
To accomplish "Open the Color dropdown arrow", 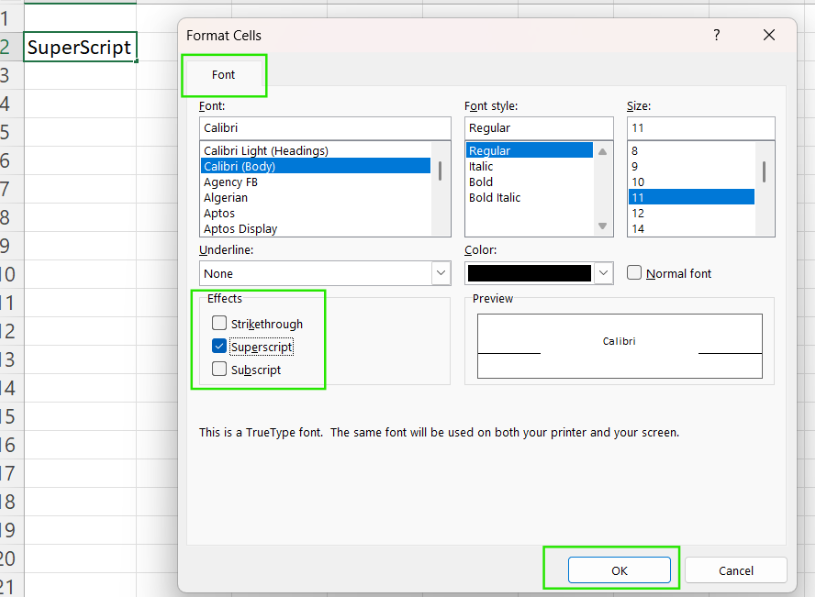I will click(603, 273).
